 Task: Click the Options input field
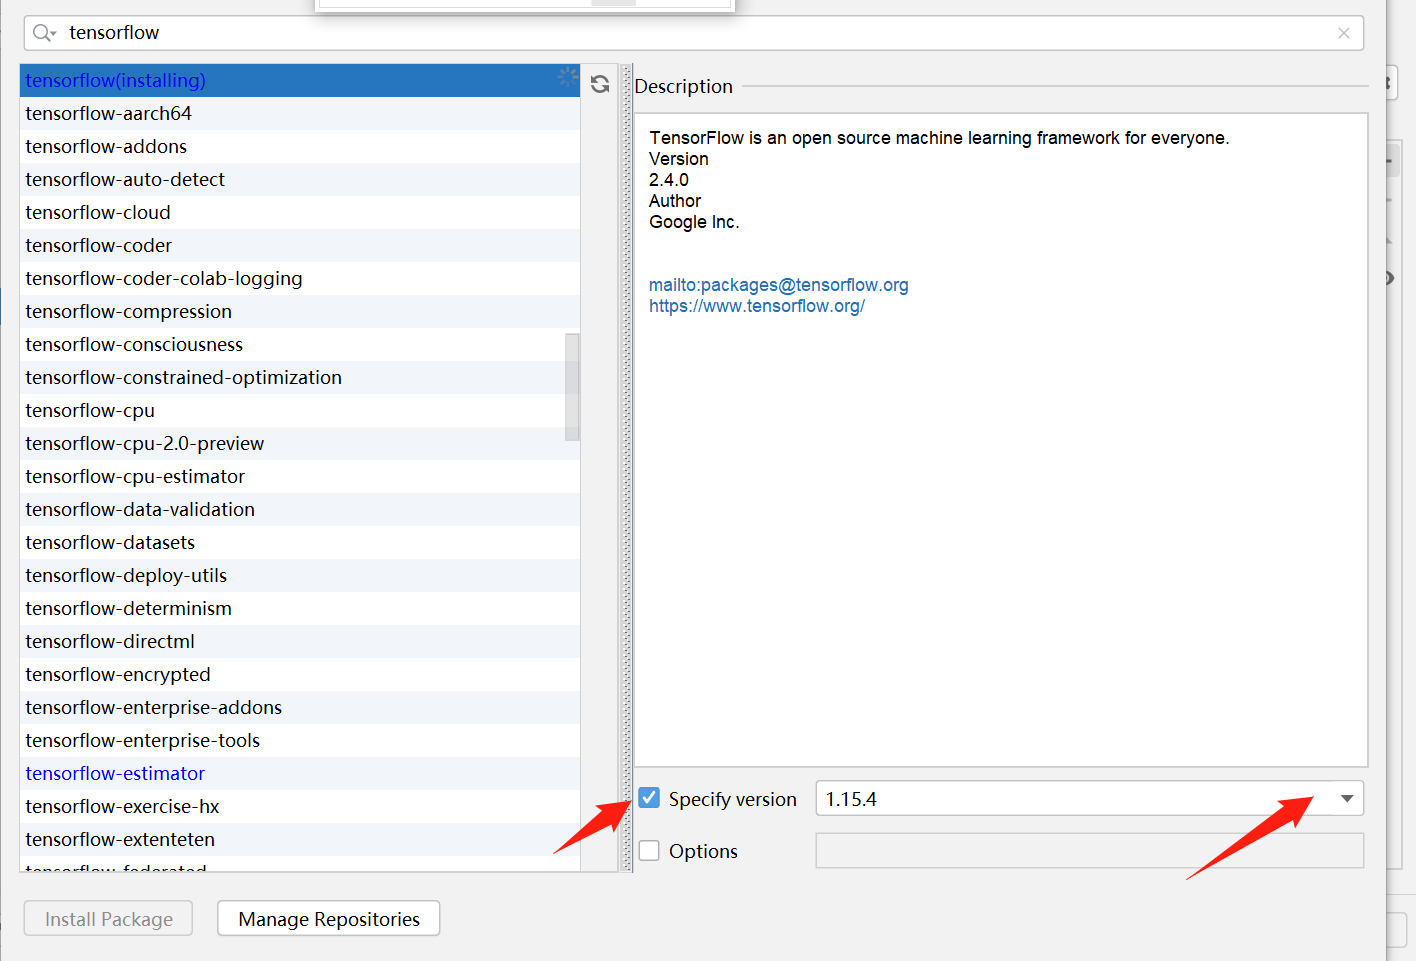coord(1089,850)
